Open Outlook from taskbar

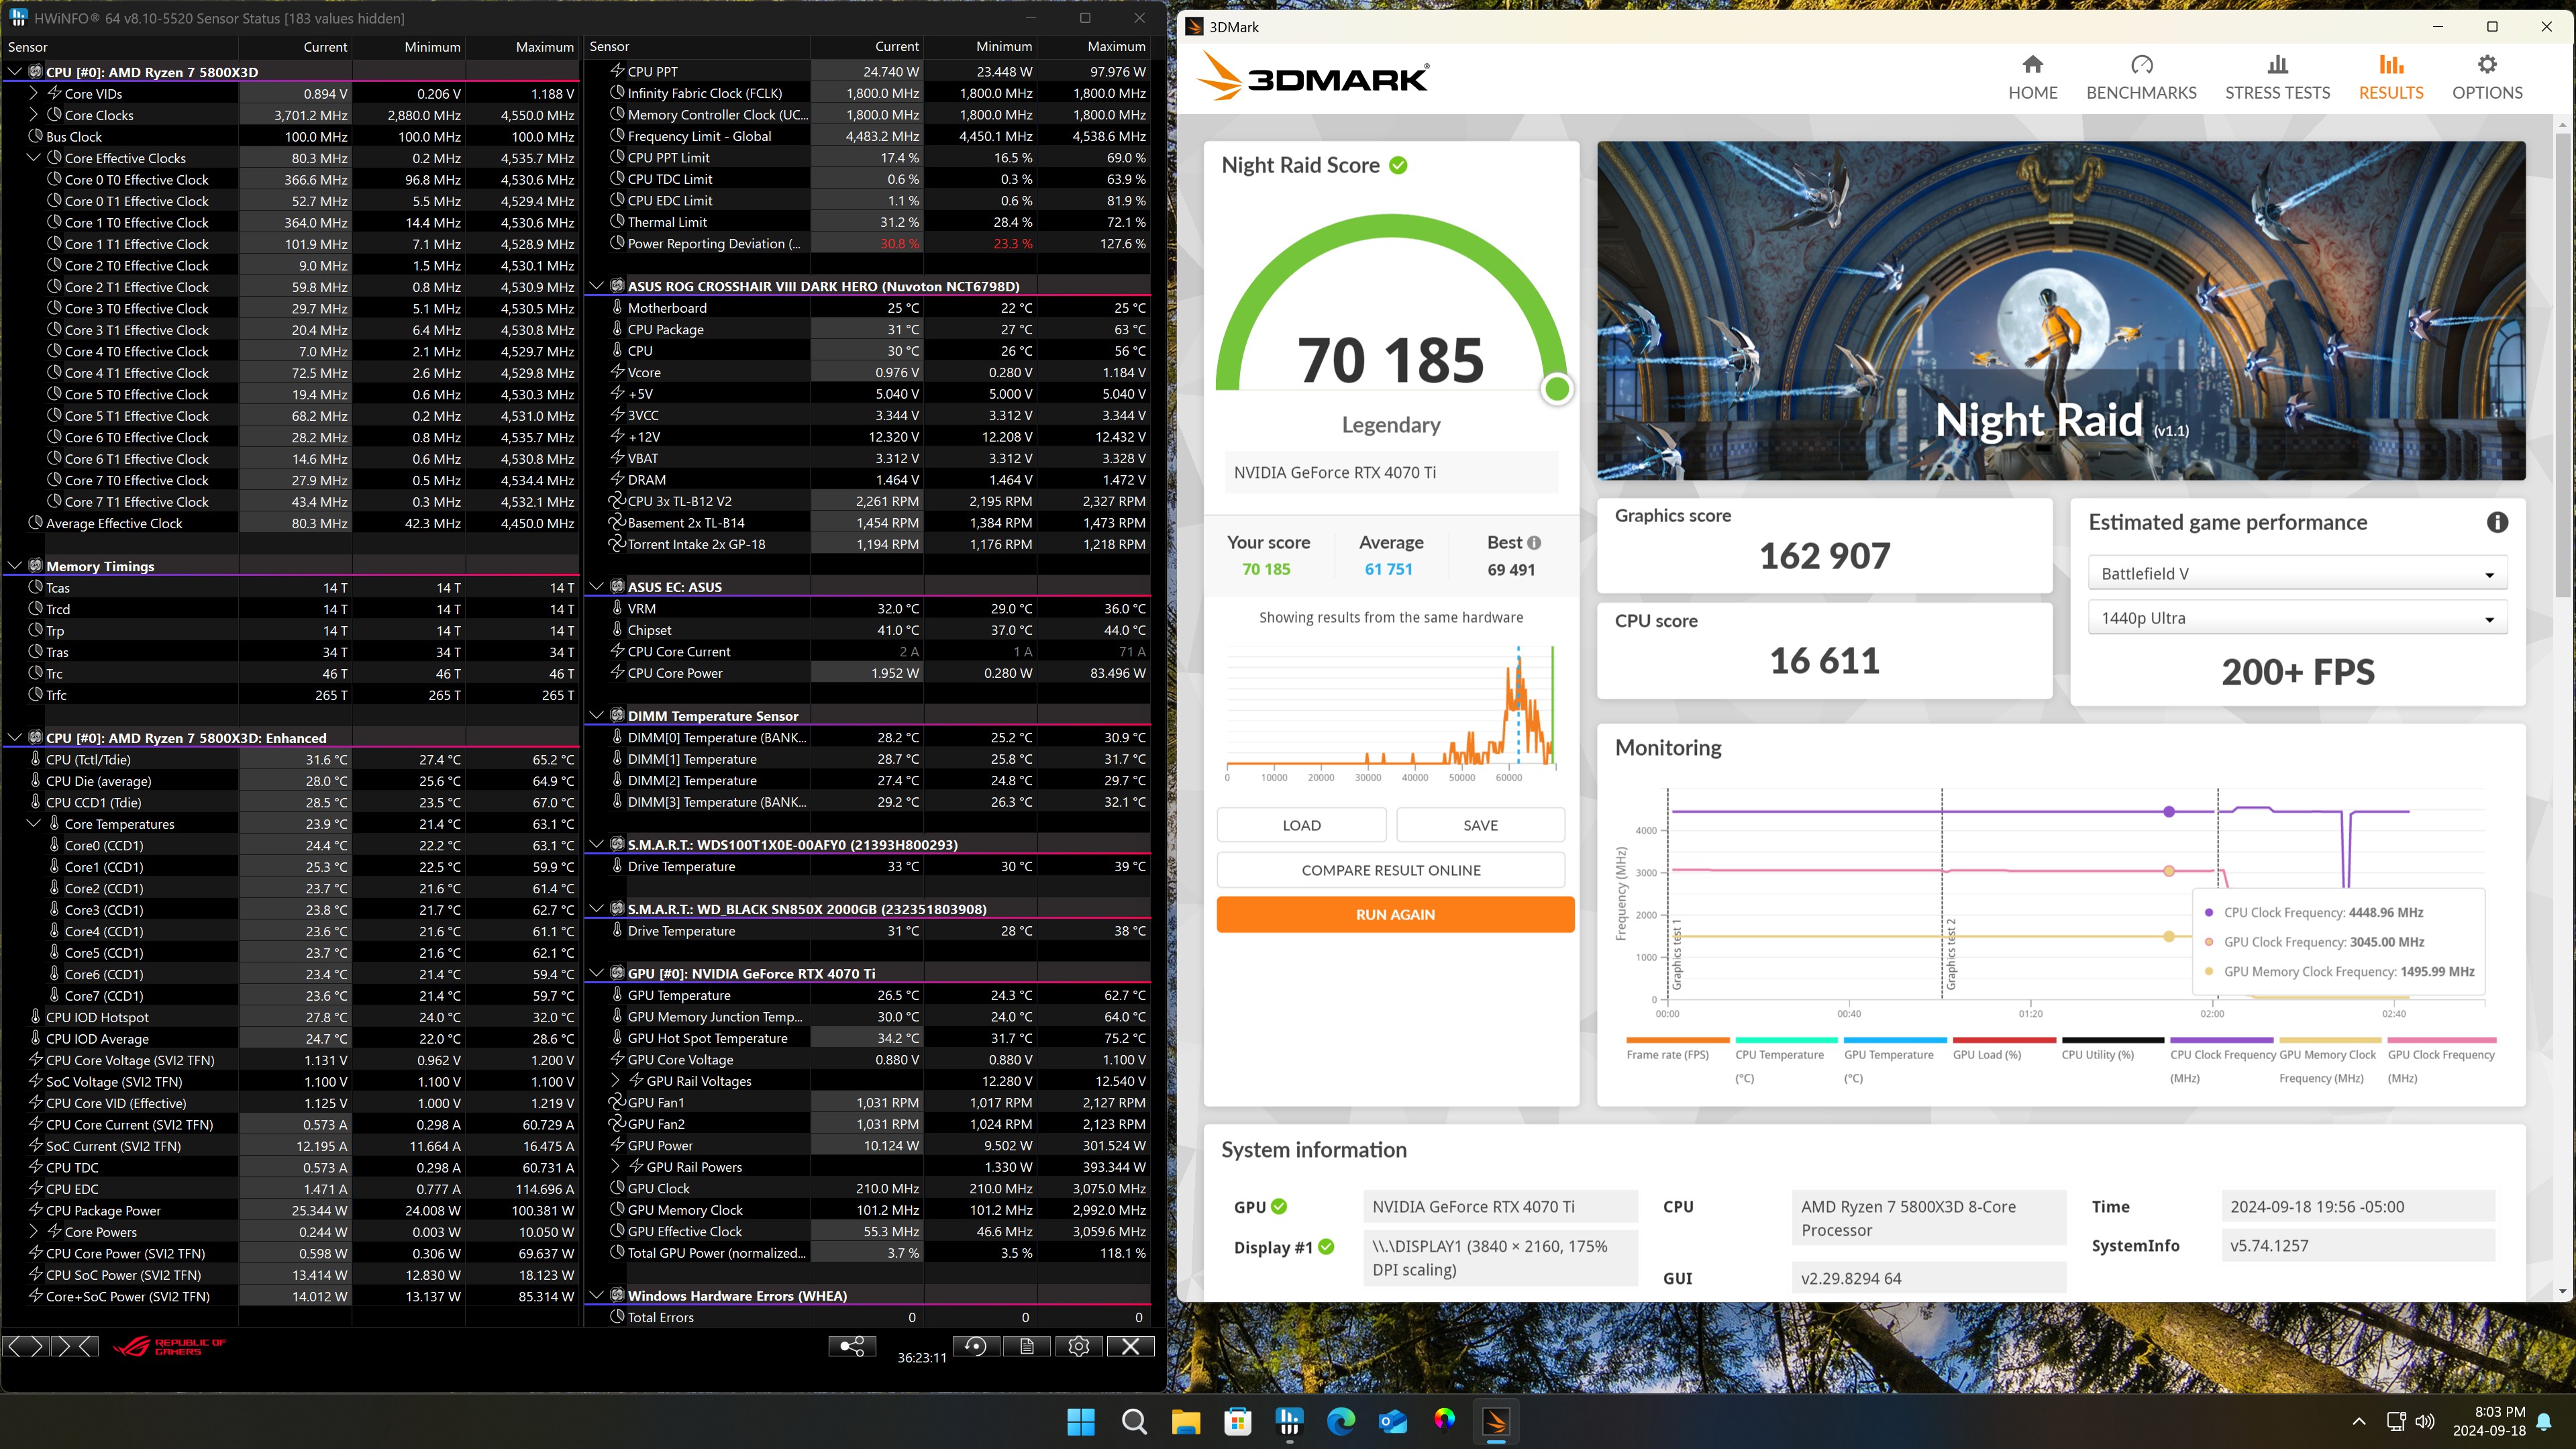[x=1393, y=1421]
